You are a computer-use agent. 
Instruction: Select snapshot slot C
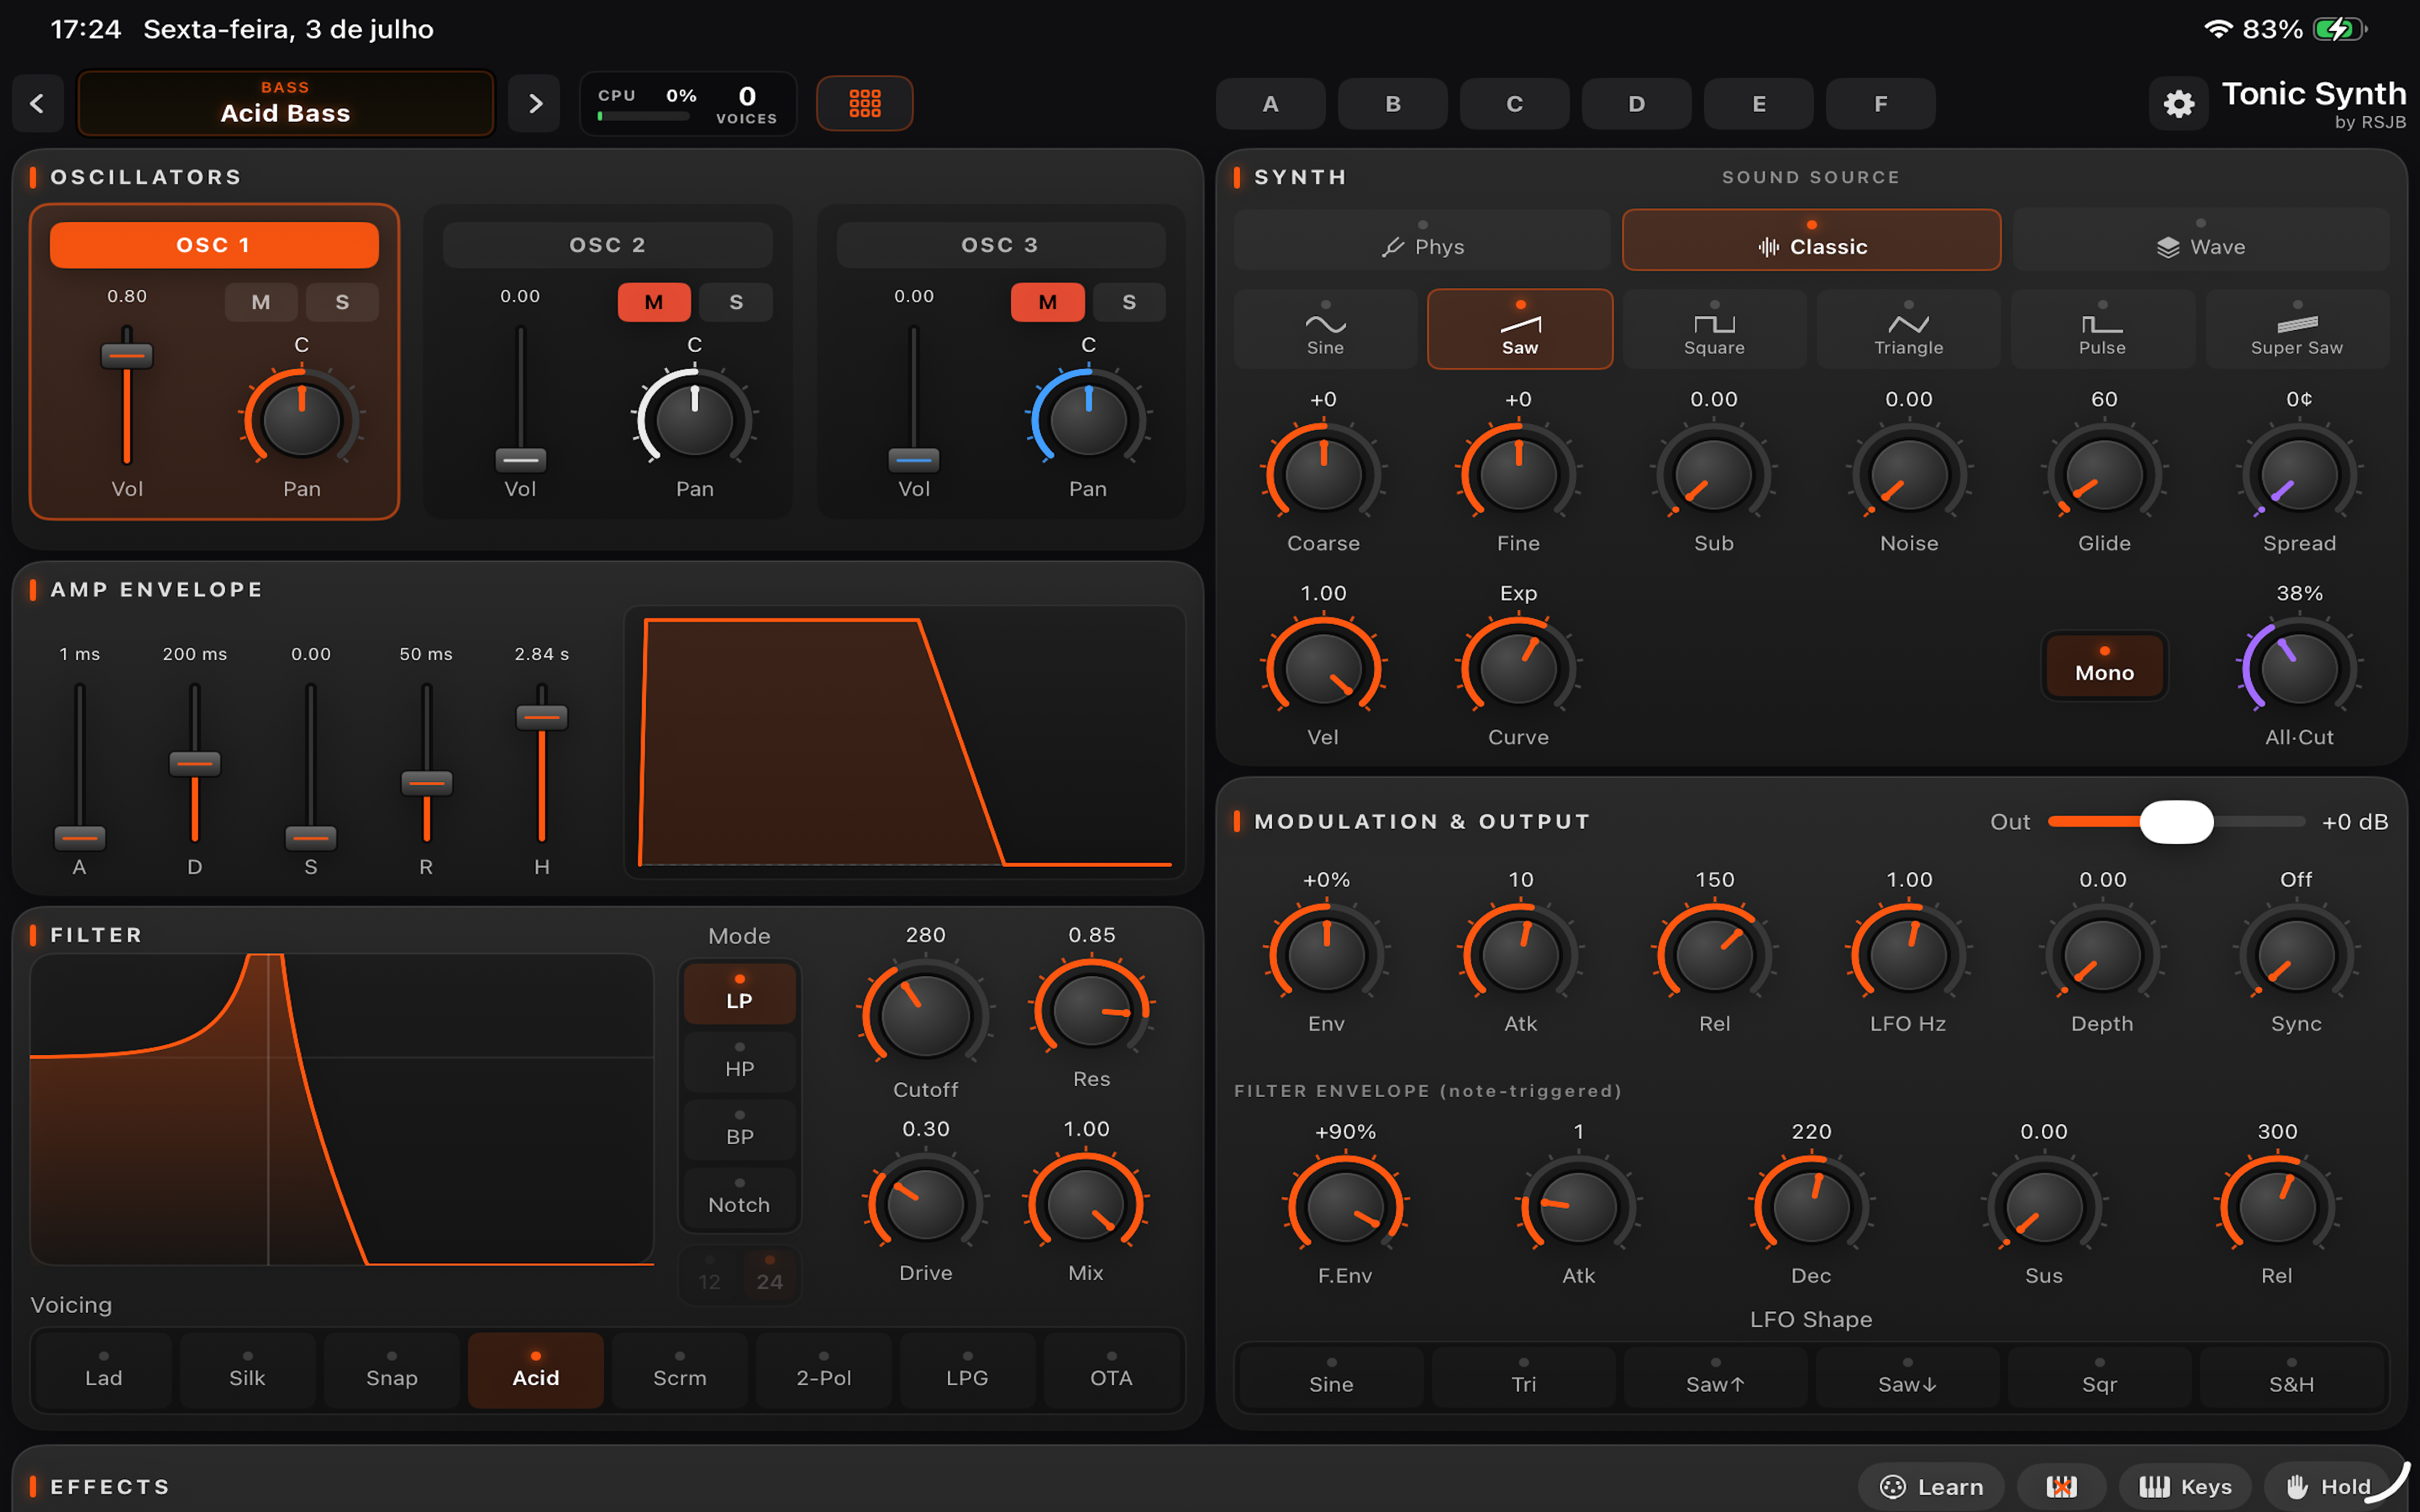[x=1514, y=103]
